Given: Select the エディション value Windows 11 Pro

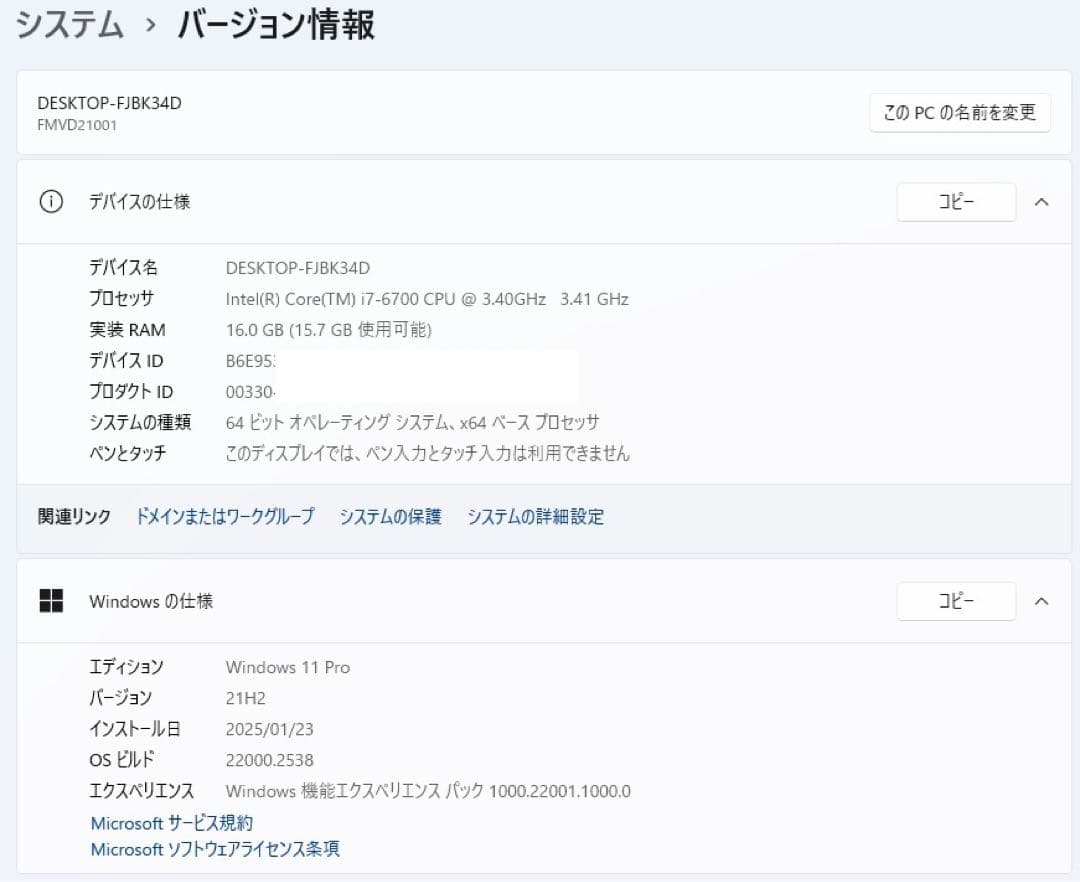Looking at the screenshot, I should 288,667.
